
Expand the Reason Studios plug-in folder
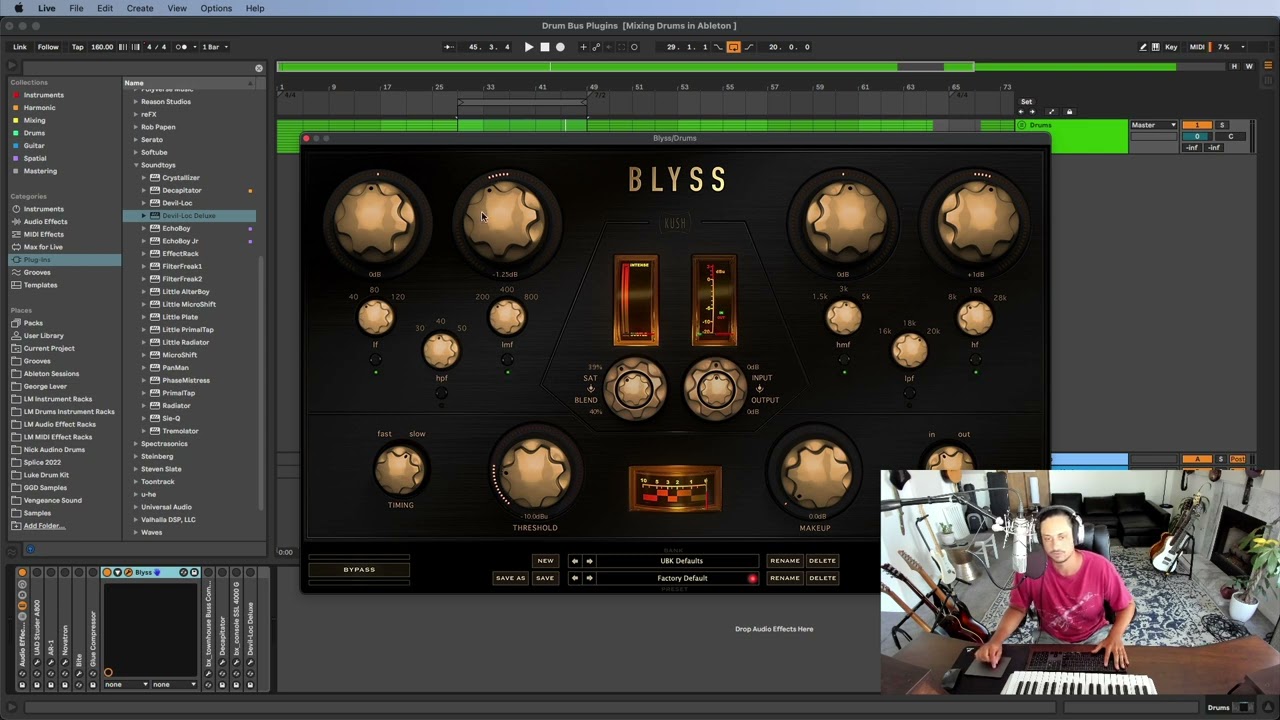[x=136, y=101]
